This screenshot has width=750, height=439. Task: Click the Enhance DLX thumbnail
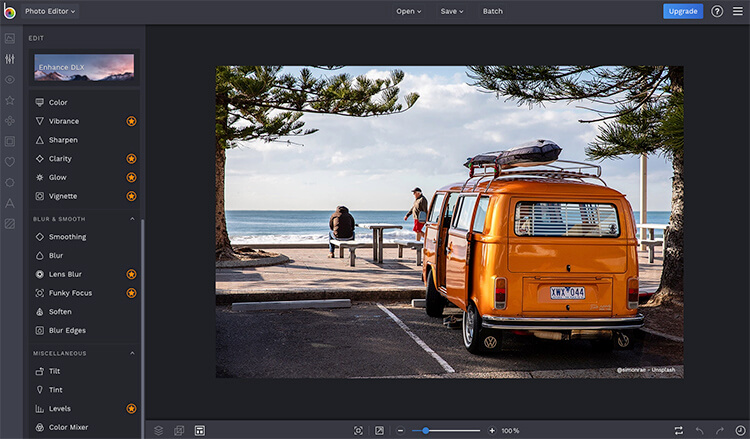click(84, 67)
